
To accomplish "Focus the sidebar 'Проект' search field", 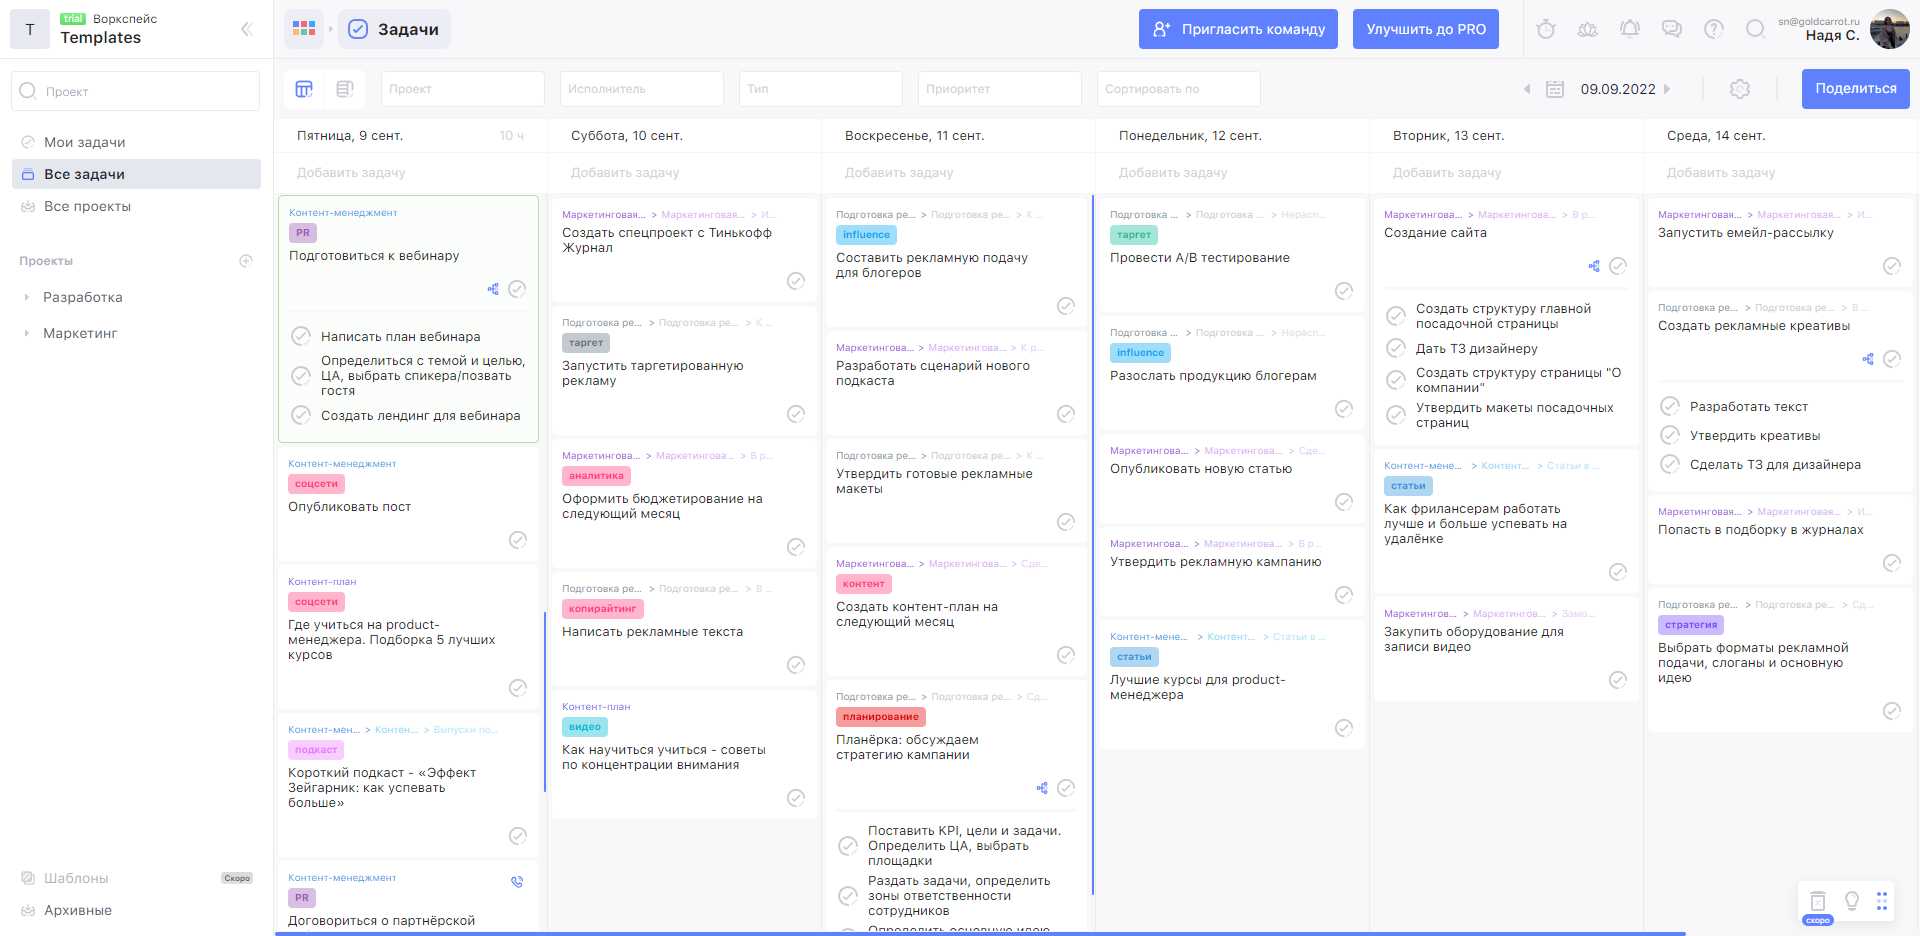I will [136, 91].
